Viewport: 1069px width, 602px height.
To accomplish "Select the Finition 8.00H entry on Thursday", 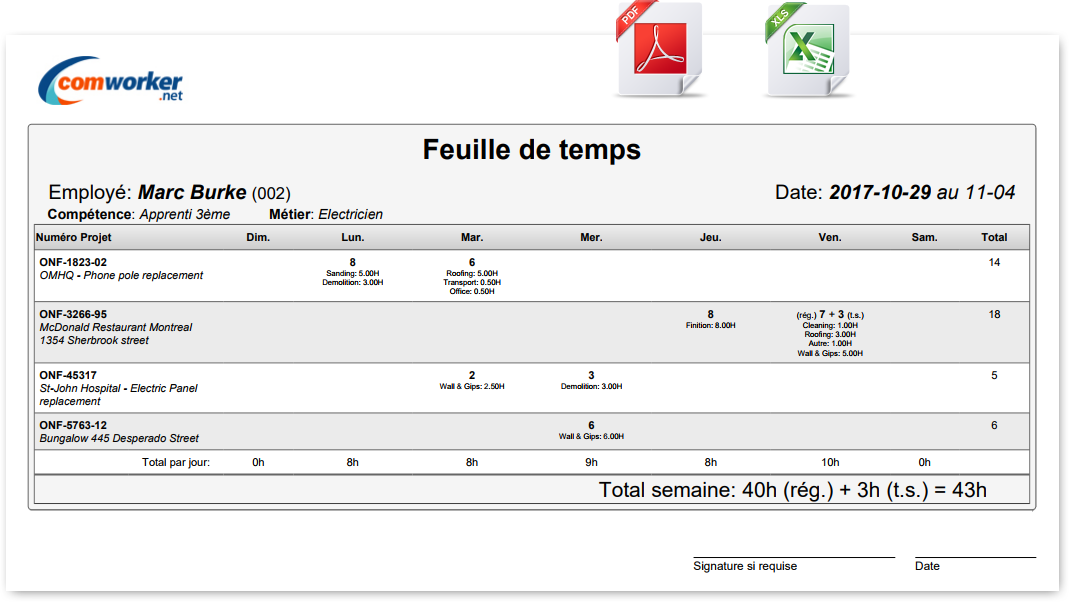I will [x=710, y=325].
